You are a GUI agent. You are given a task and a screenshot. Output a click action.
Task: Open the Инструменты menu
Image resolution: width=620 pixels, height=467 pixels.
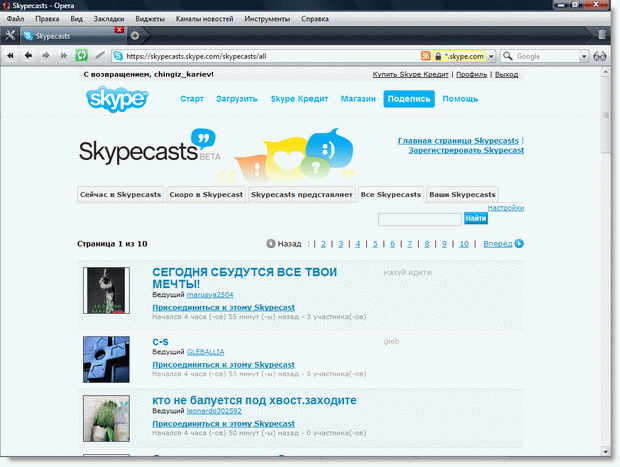267,19
